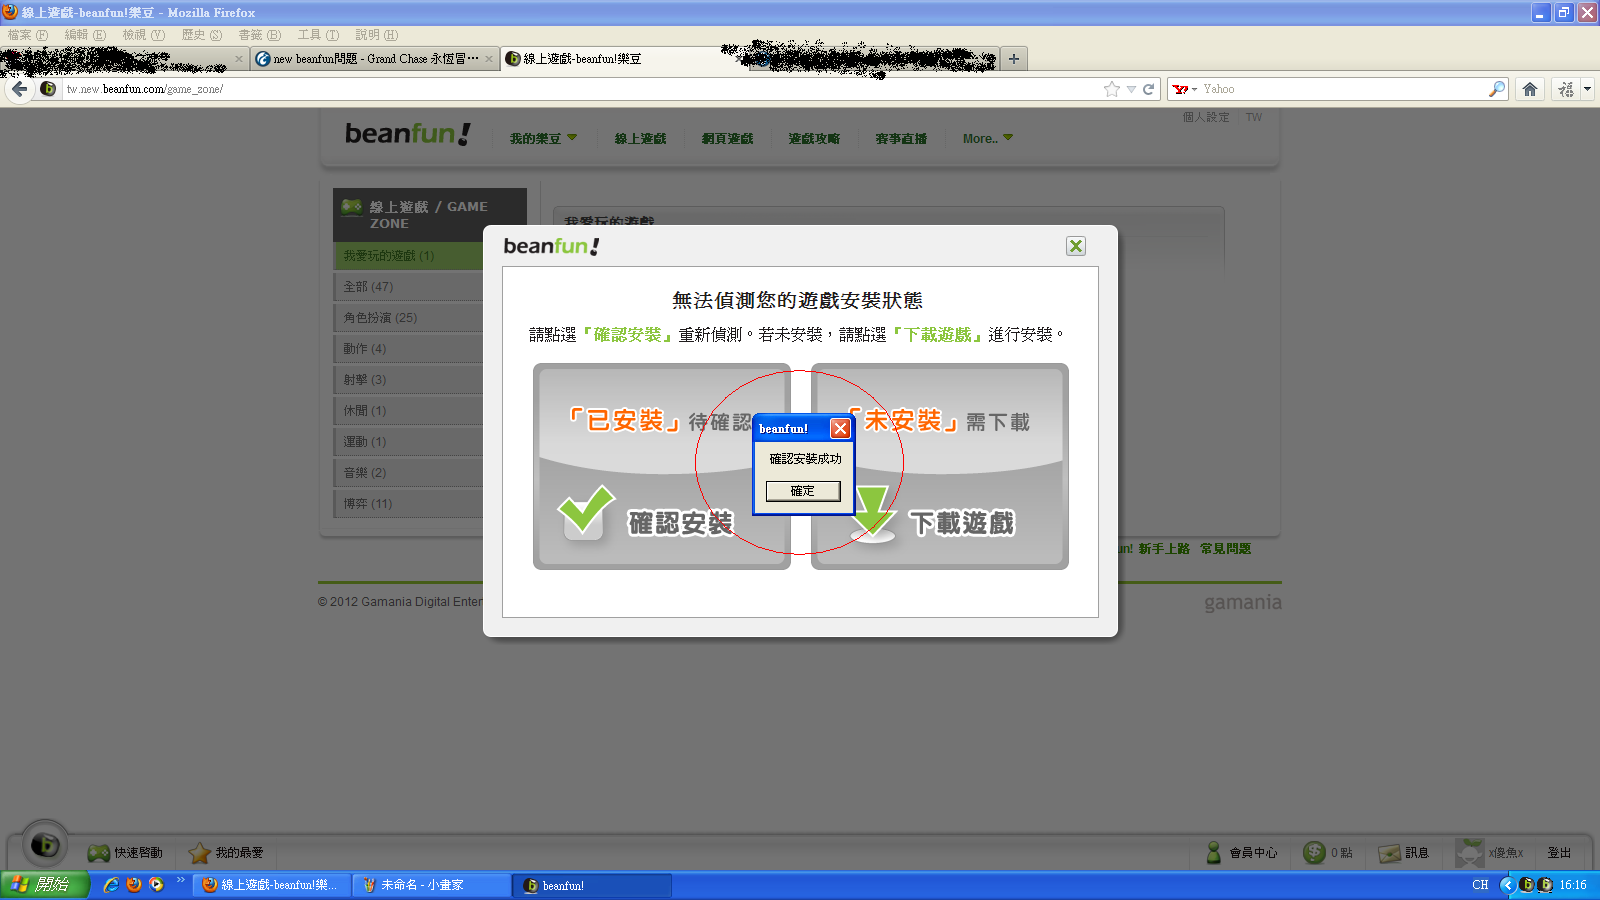Screen dimensions: 1600x900
Task: Open the 說明 menu
Action: coord(376,35)
